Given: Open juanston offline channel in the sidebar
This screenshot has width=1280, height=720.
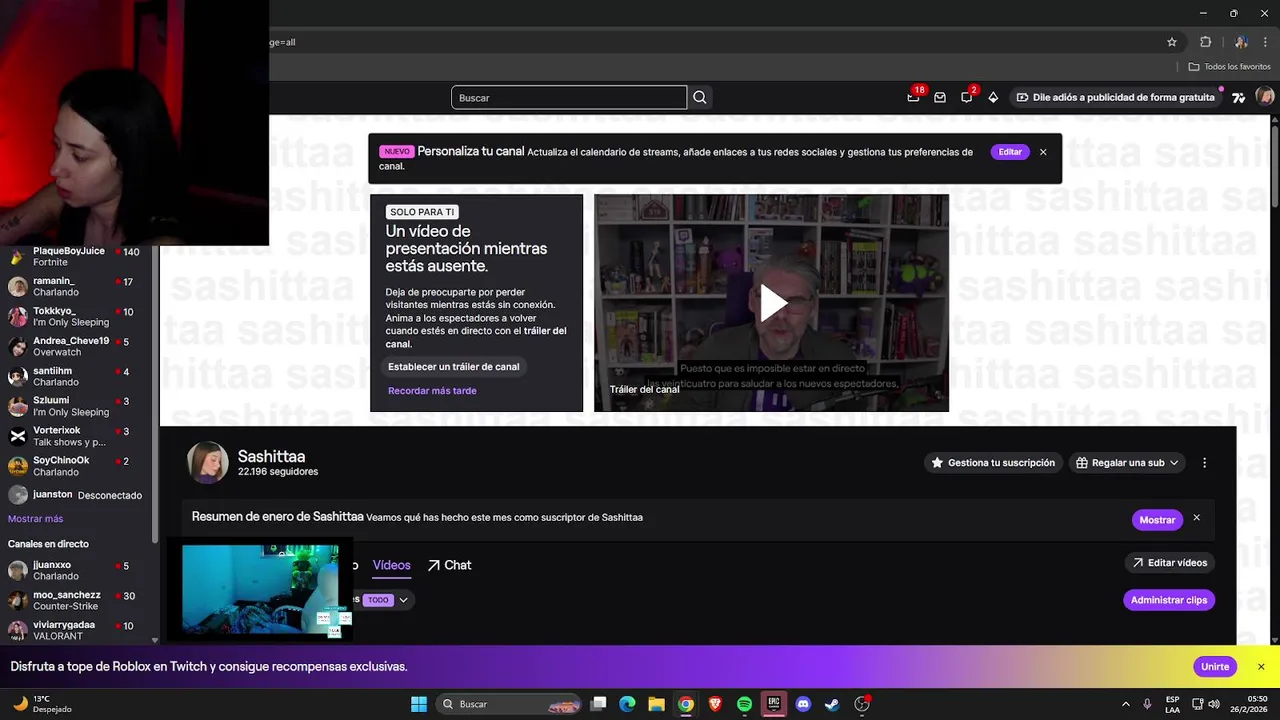Looking at the screenshot, I should pos(76,495).
